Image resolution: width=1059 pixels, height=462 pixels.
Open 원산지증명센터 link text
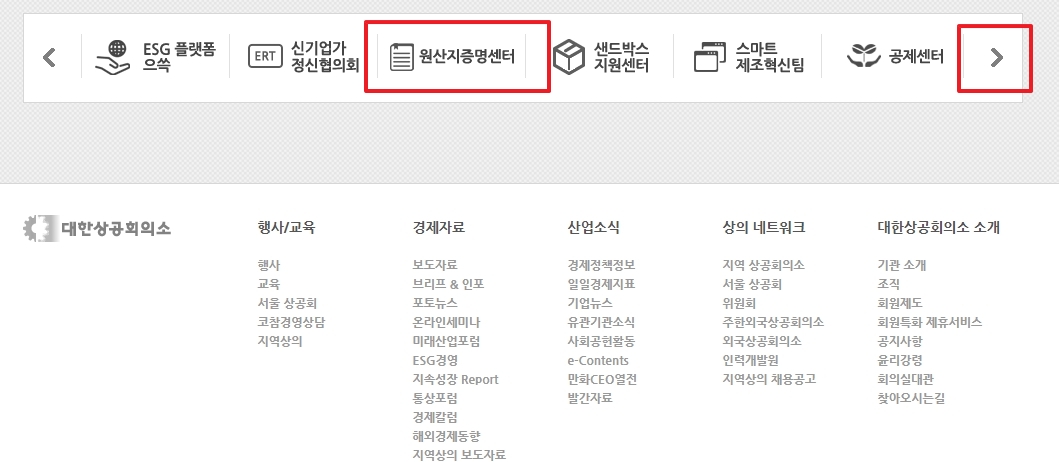coord(467,57)
